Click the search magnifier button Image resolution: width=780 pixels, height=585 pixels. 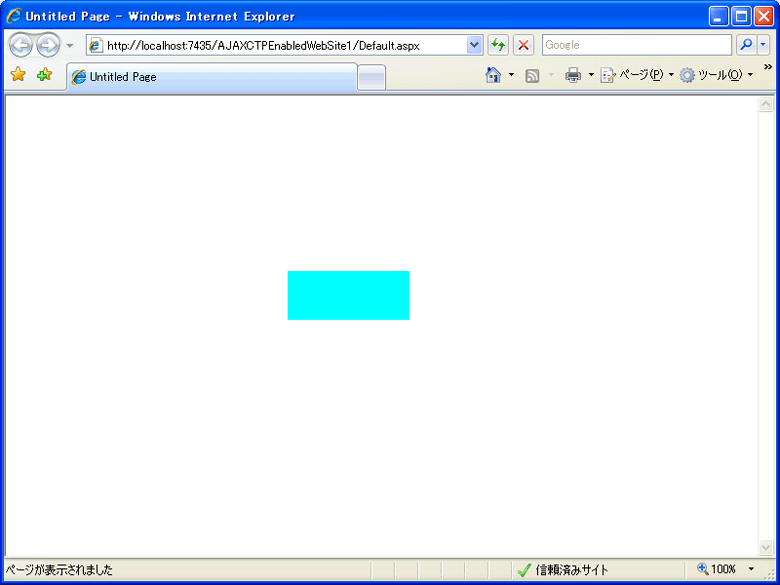click(746, 45)
